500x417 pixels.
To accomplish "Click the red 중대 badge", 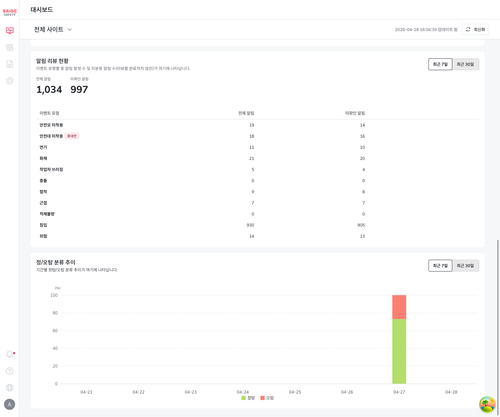I will click(72, 136).
